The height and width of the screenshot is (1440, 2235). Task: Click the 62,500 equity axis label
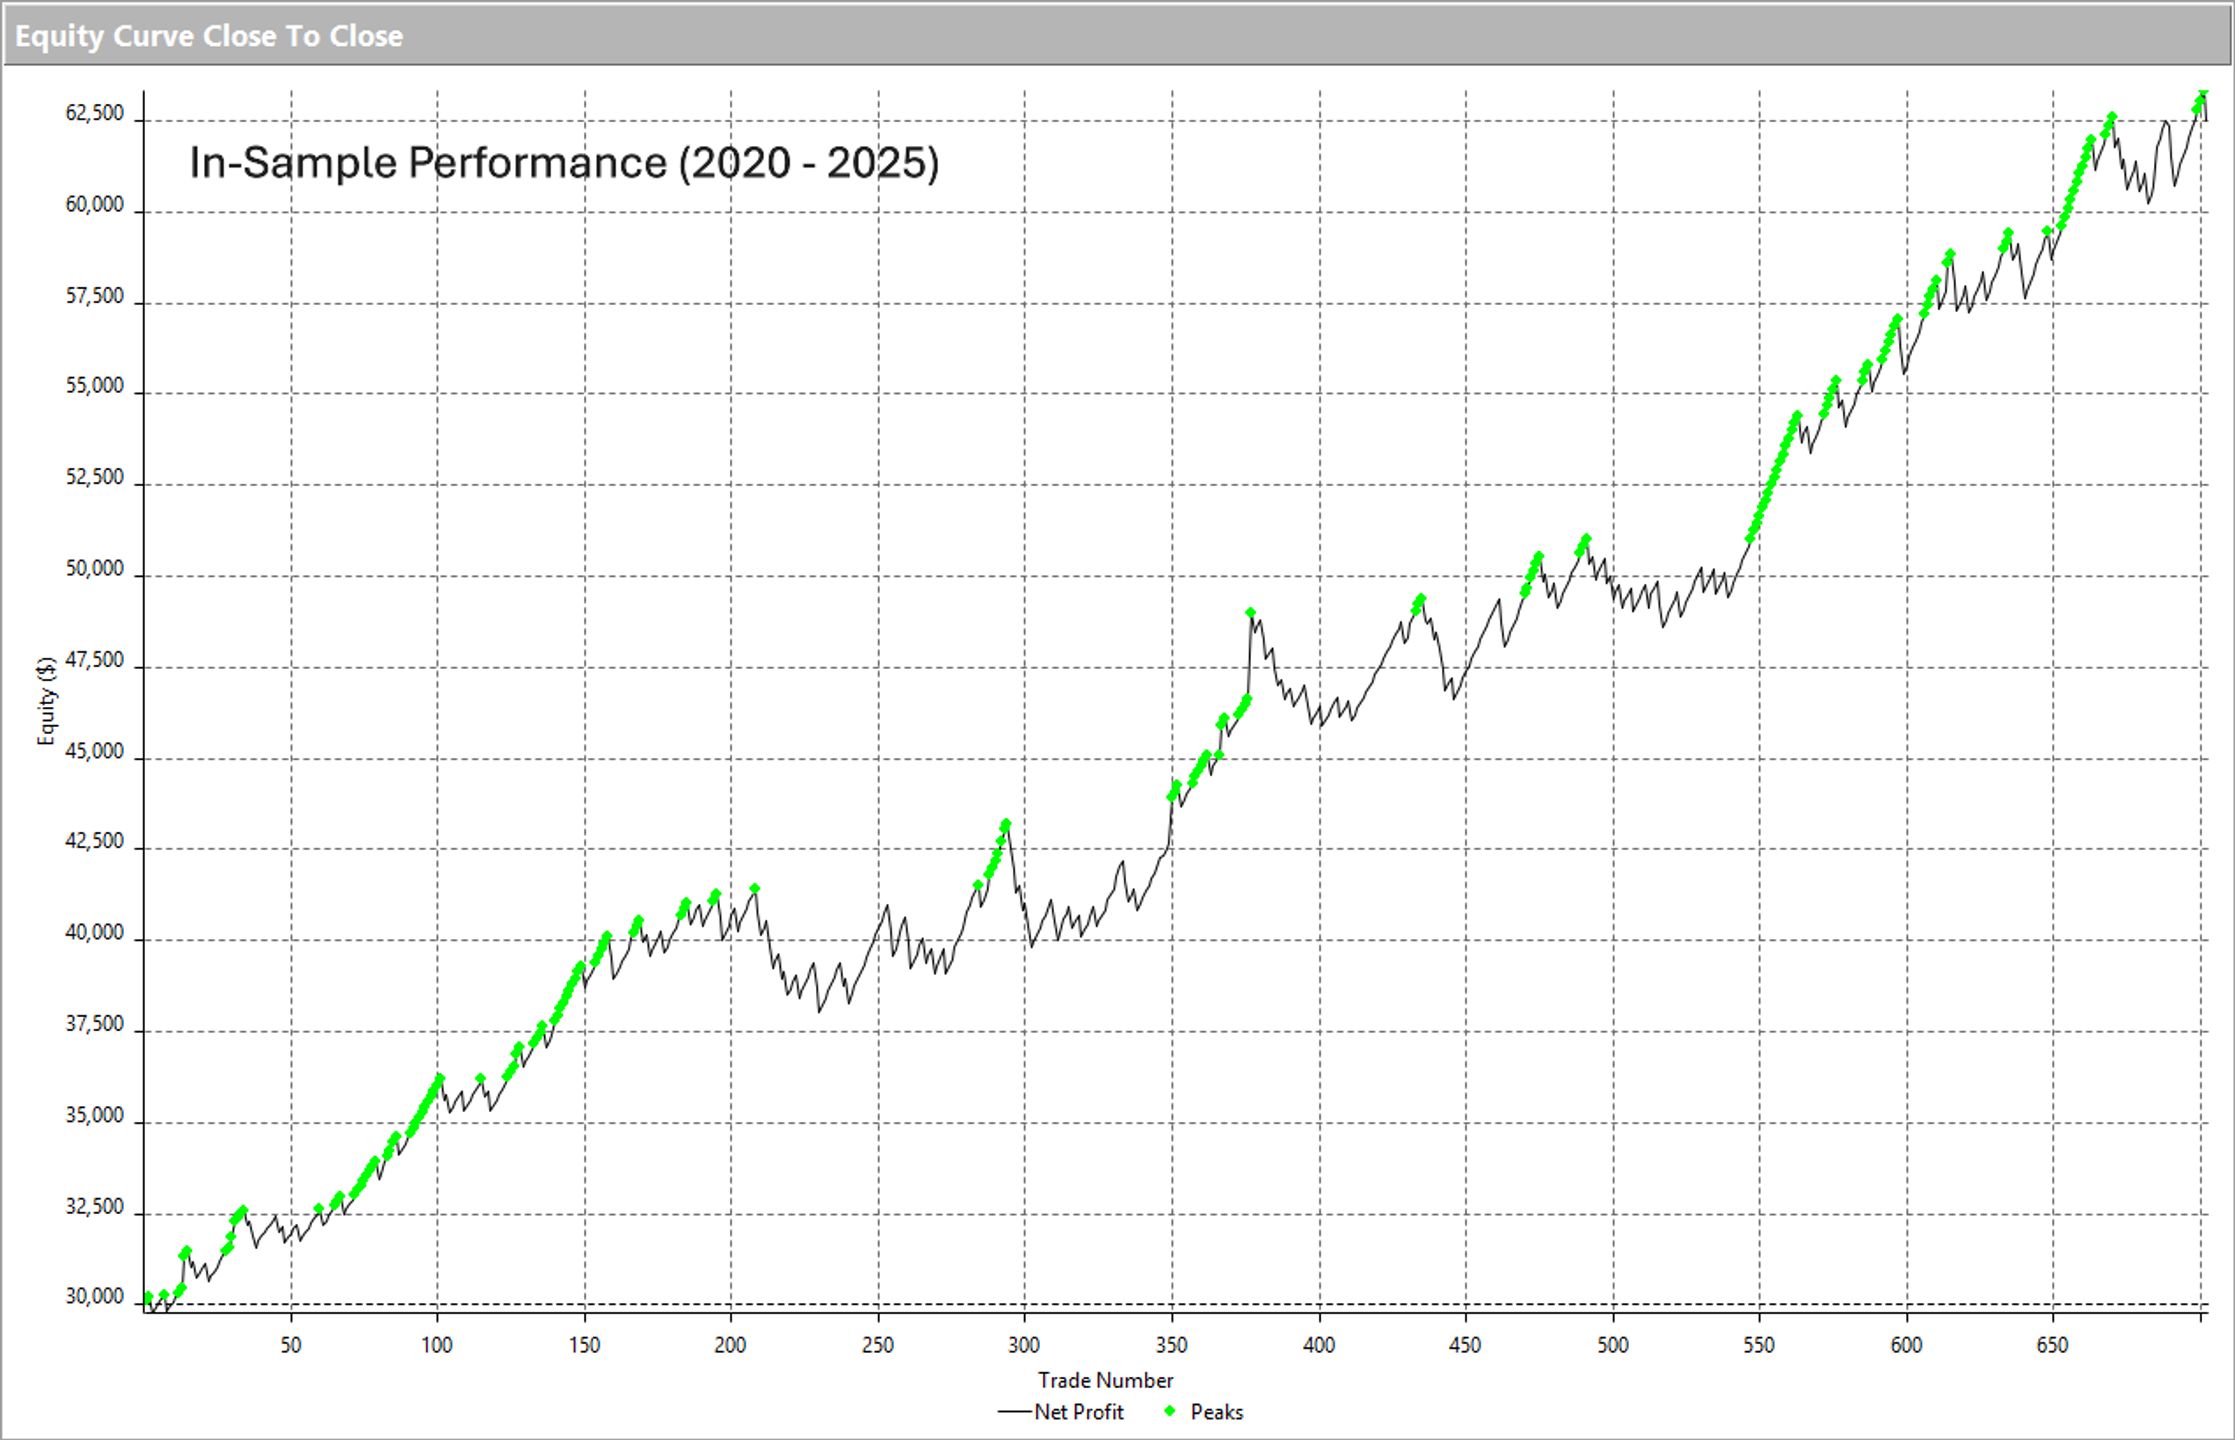[x=95, y=113]
